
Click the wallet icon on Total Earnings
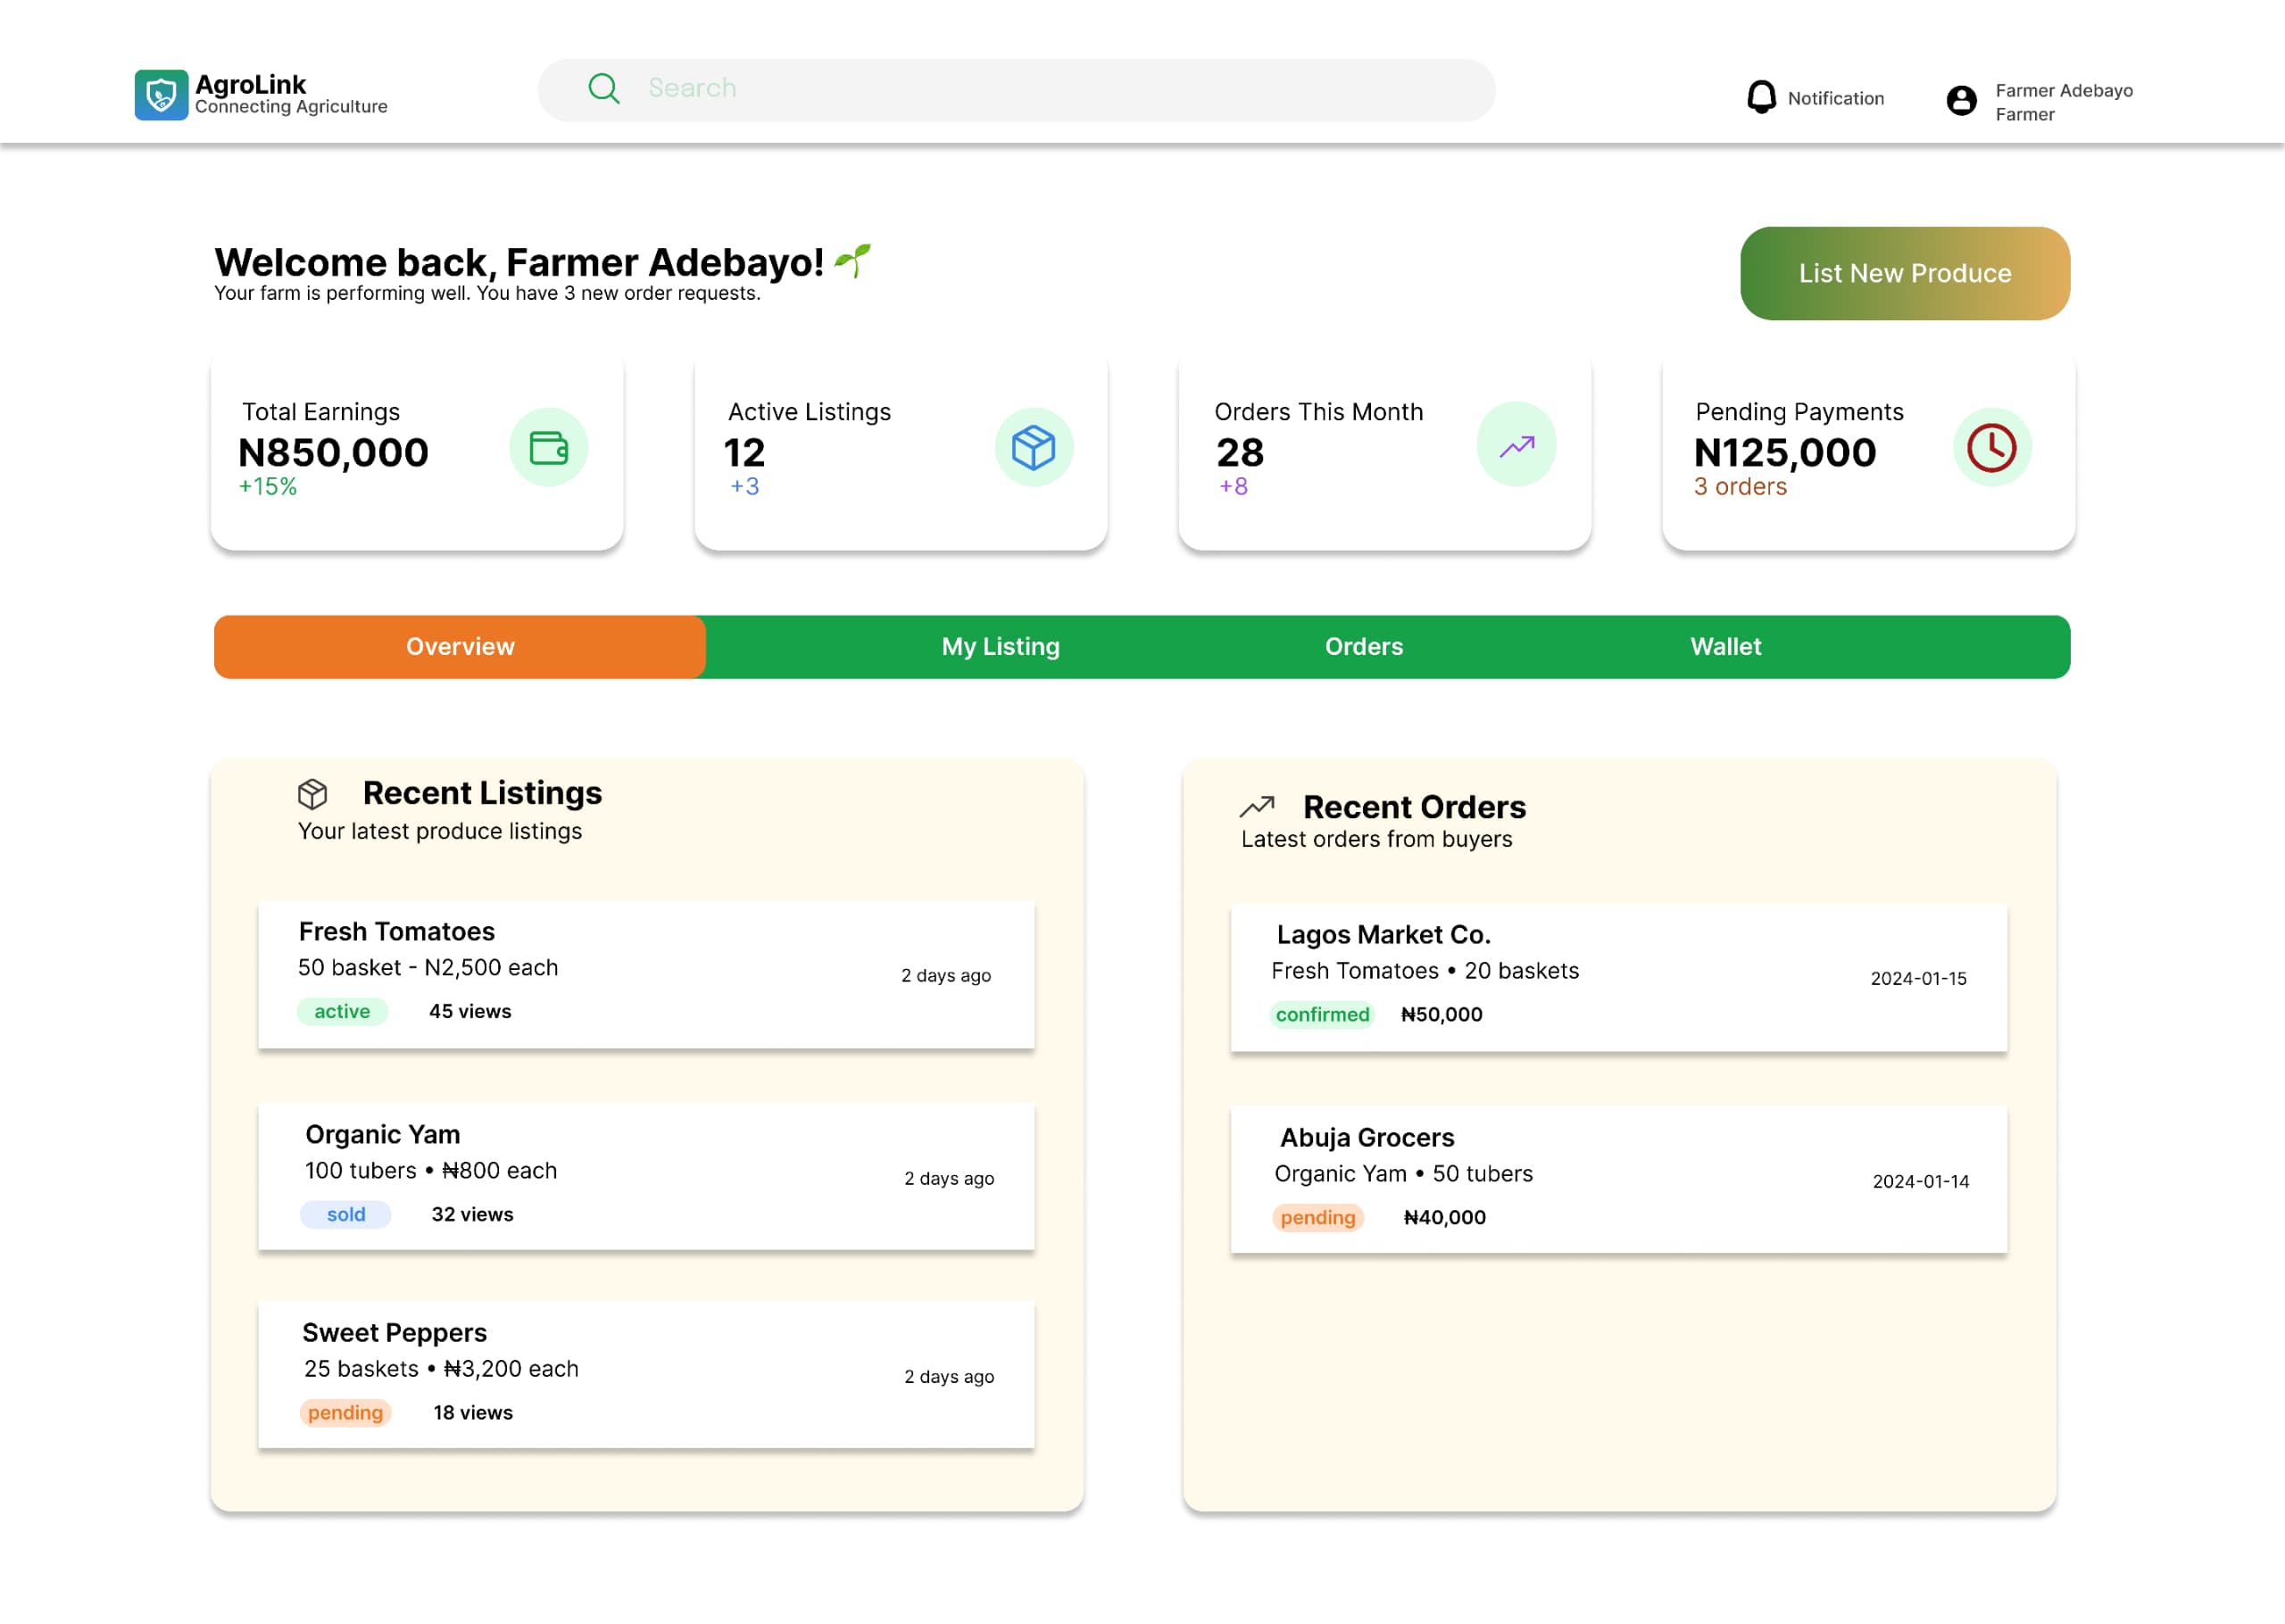[548, 447]
